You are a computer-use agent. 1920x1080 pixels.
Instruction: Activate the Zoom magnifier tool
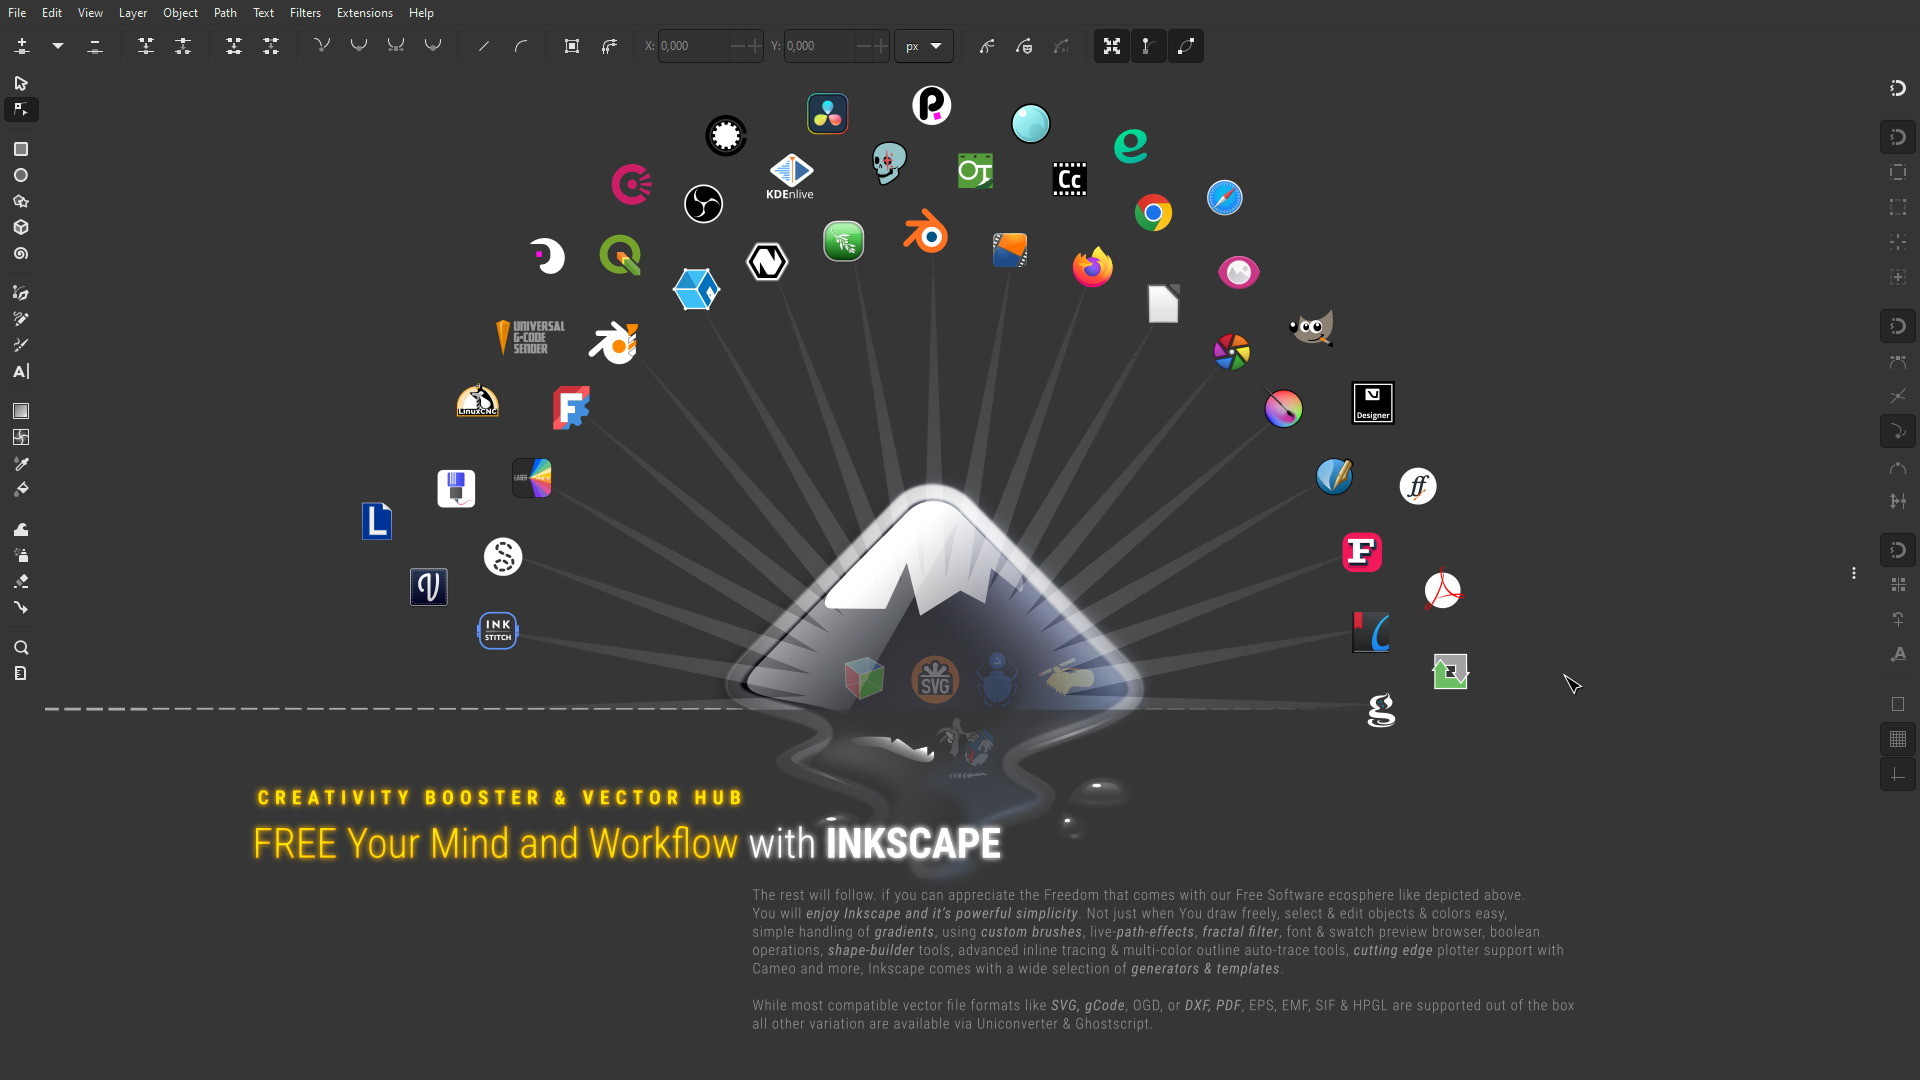21,647
